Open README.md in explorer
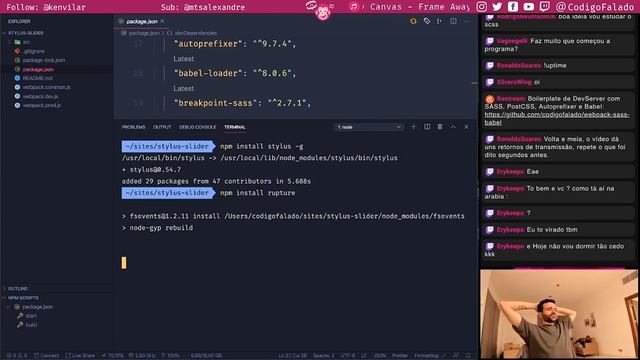Image resolution: width=640 pixels, height=360 pixels. [38, 78]
